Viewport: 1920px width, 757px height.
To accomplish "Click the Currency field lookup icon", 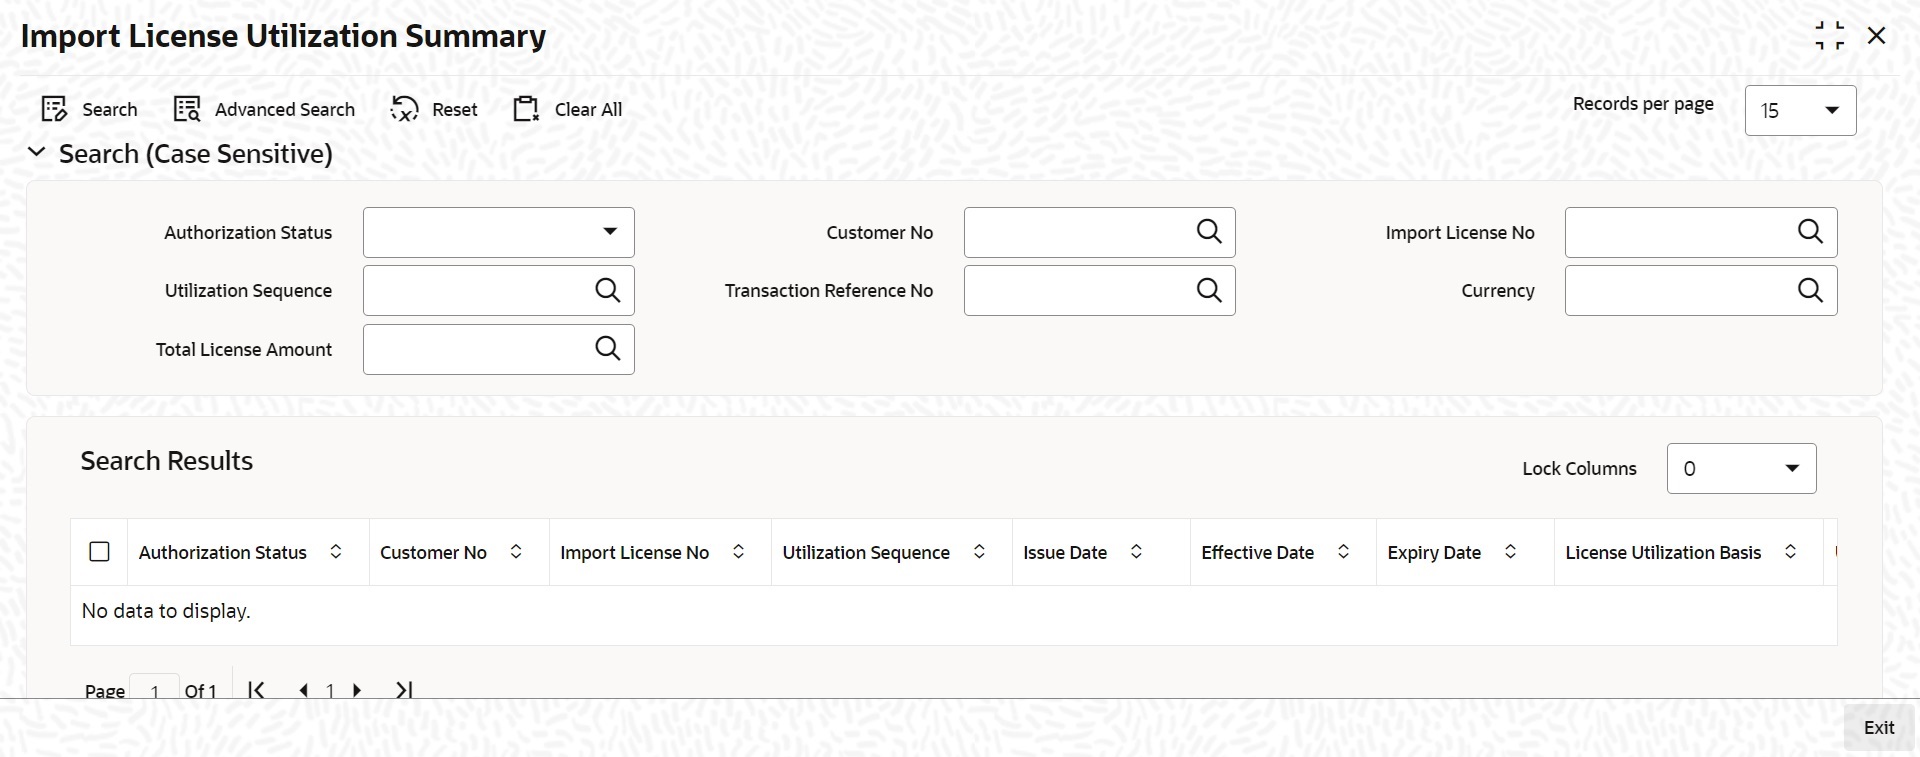I will click(x=1810, y=290).
